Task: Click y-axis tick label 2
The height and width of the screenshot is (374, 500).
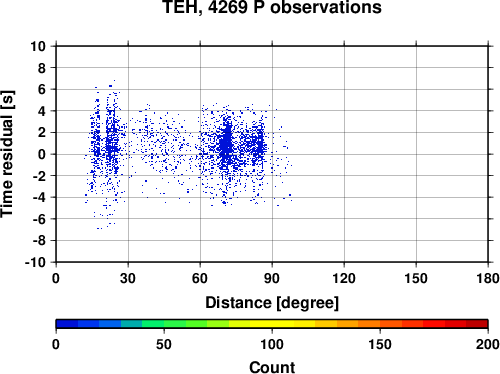Action: click(x=42, y=133)
